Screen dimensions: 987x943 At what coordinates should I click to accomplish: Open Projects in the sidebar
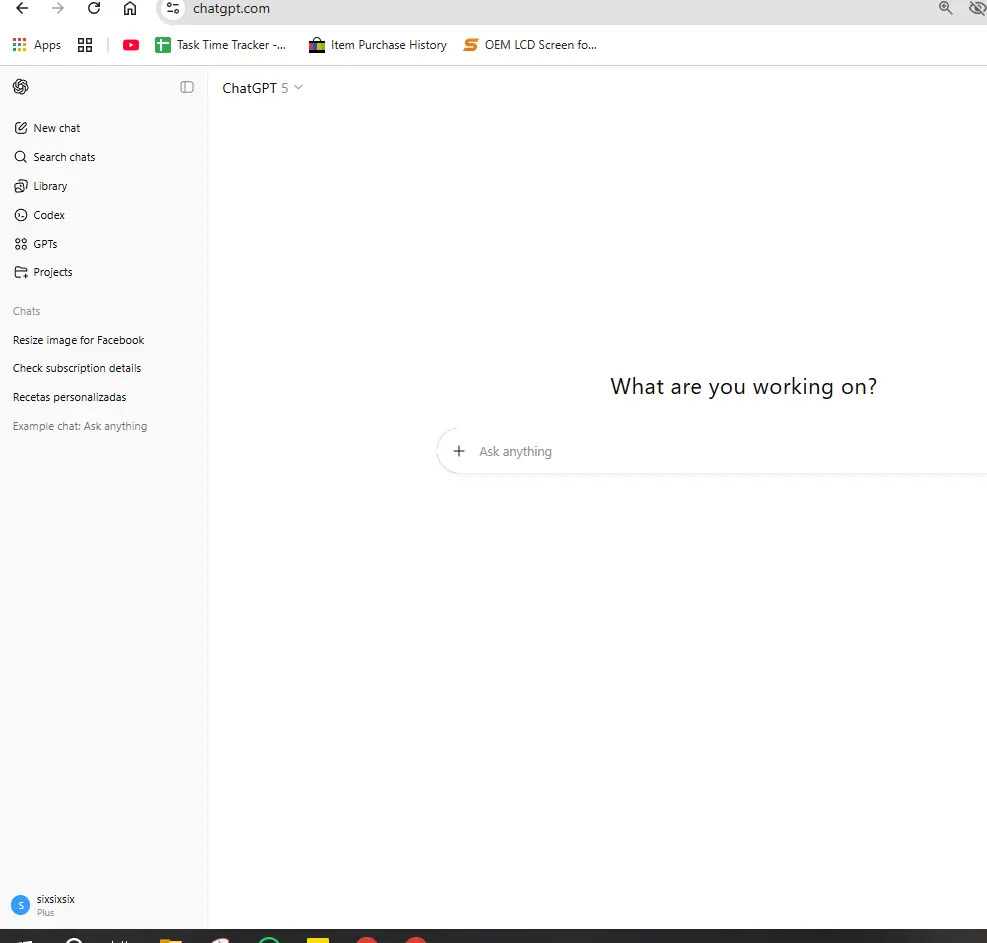43,272
